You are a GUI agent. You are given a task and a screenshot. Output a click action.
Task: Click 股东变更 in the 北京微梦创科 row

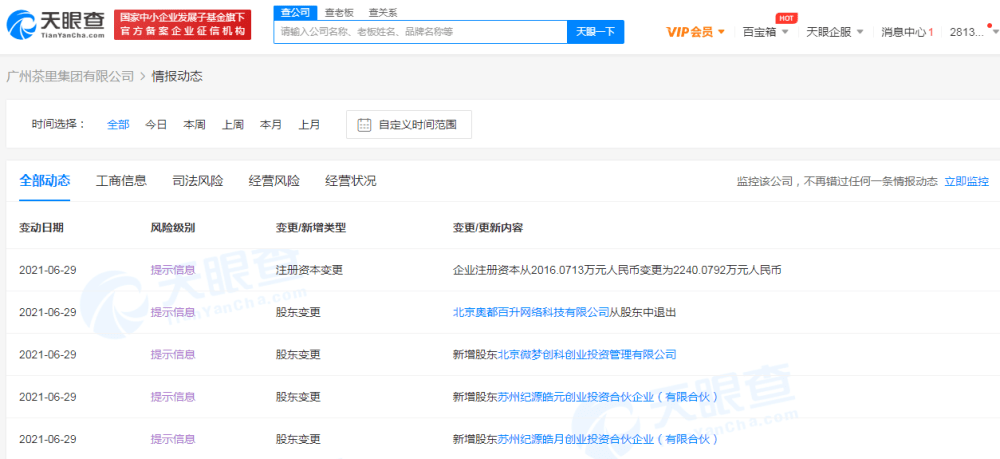(x=298, y=354)
